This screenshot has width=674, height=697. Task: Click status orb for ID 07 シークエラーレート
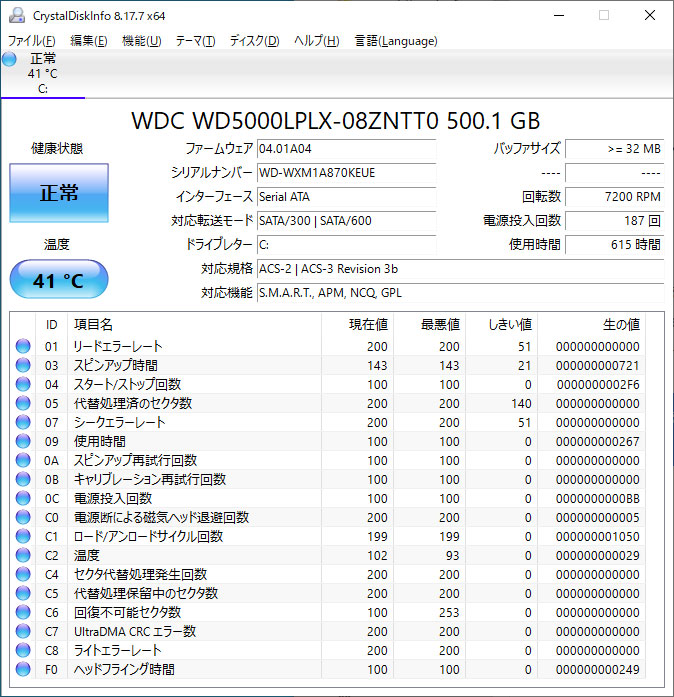click(x=23, y=422)
